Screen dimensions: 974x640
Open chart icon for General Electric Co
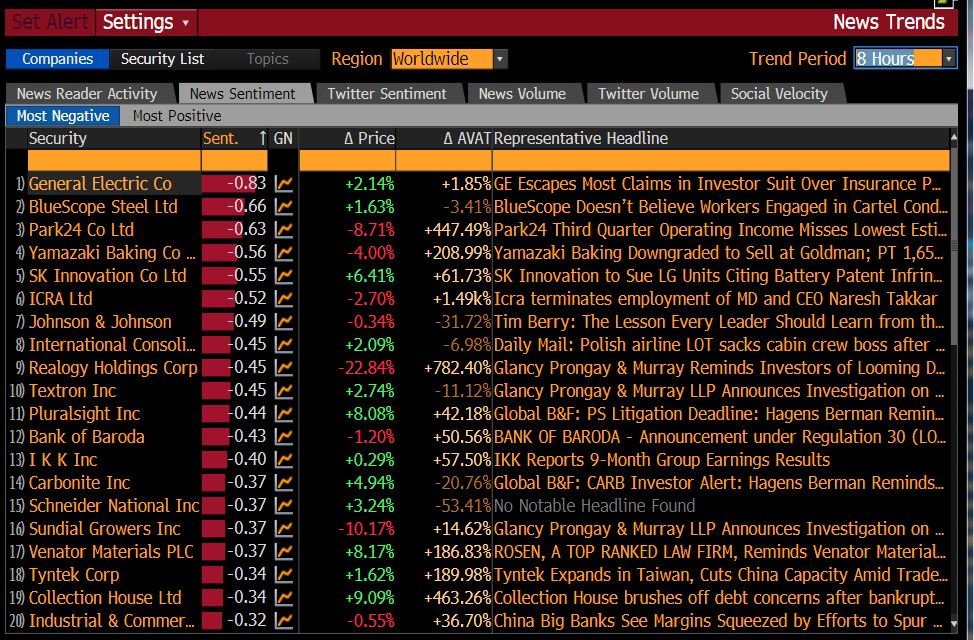[x=284, y=184]
